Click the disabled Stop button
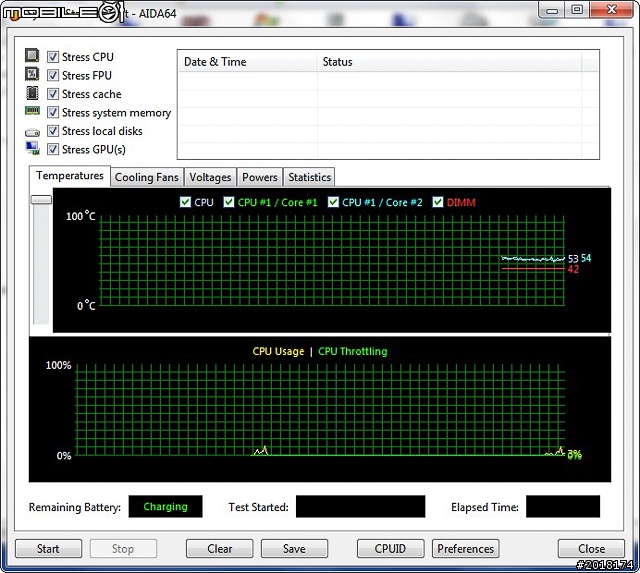Image resolution: width=640 pixels, height=573 pixels. coord(123,549)
